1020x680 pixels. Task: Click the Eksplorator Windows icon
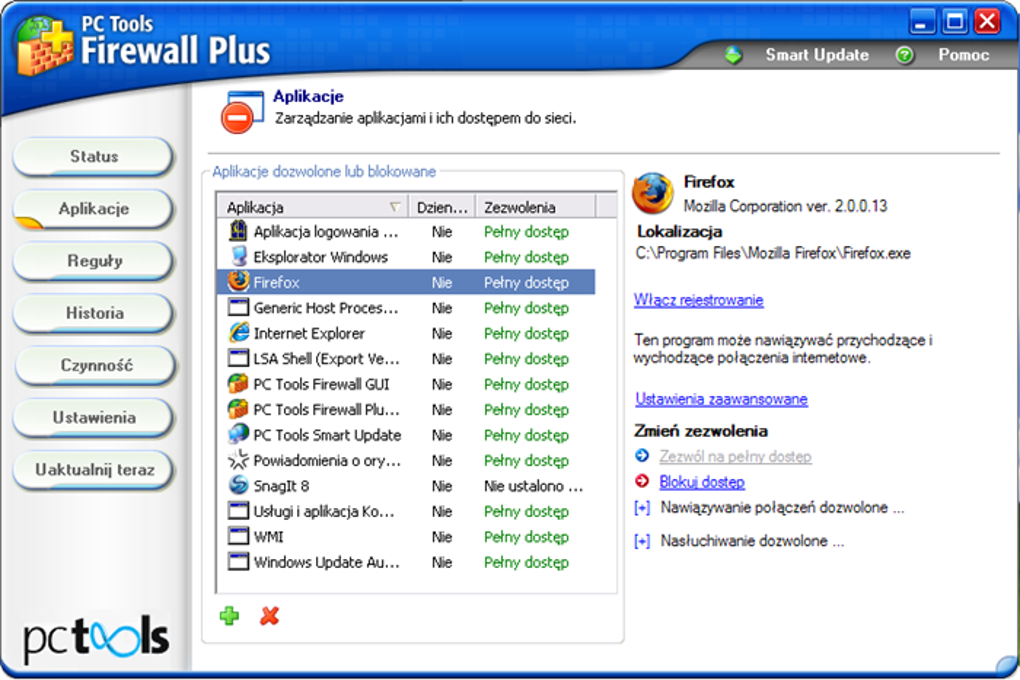239,256
